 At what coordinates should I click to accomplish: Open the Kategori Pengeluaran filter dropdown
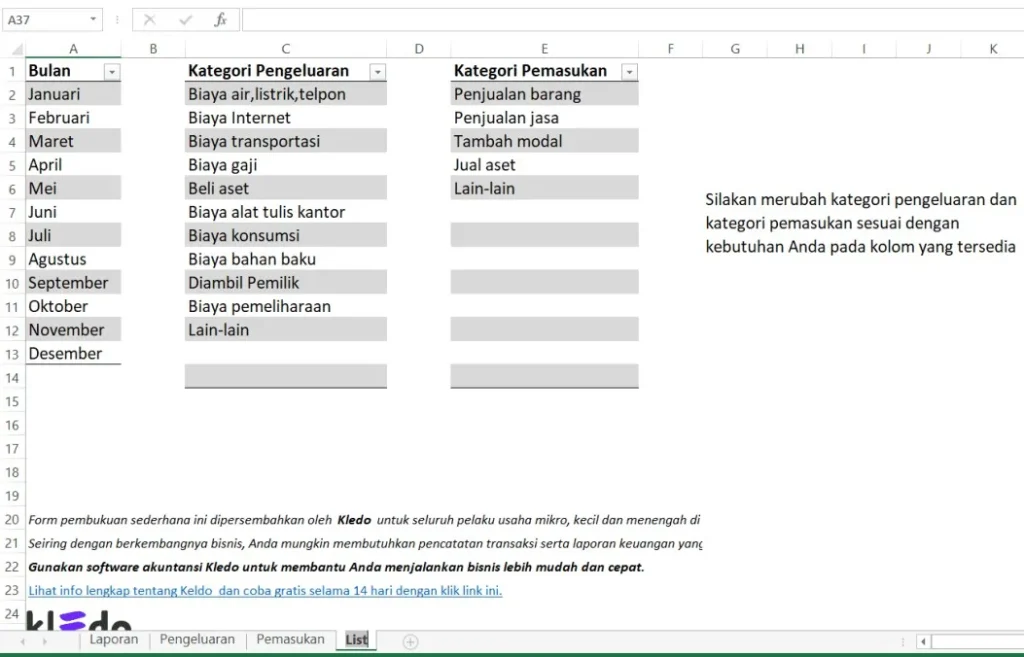click(x=377, y=71)
